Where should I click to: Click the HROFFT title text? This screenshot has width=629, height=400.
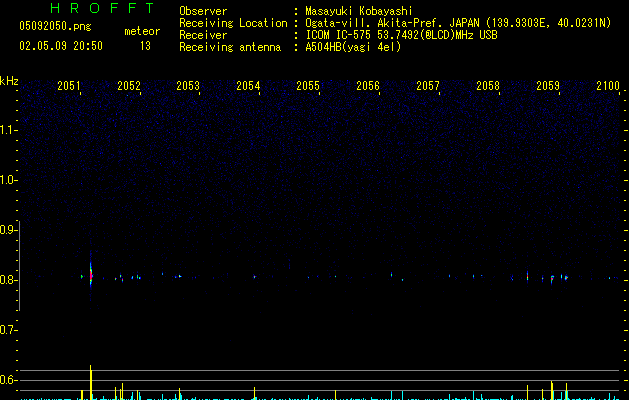click(x=103, y=8)
